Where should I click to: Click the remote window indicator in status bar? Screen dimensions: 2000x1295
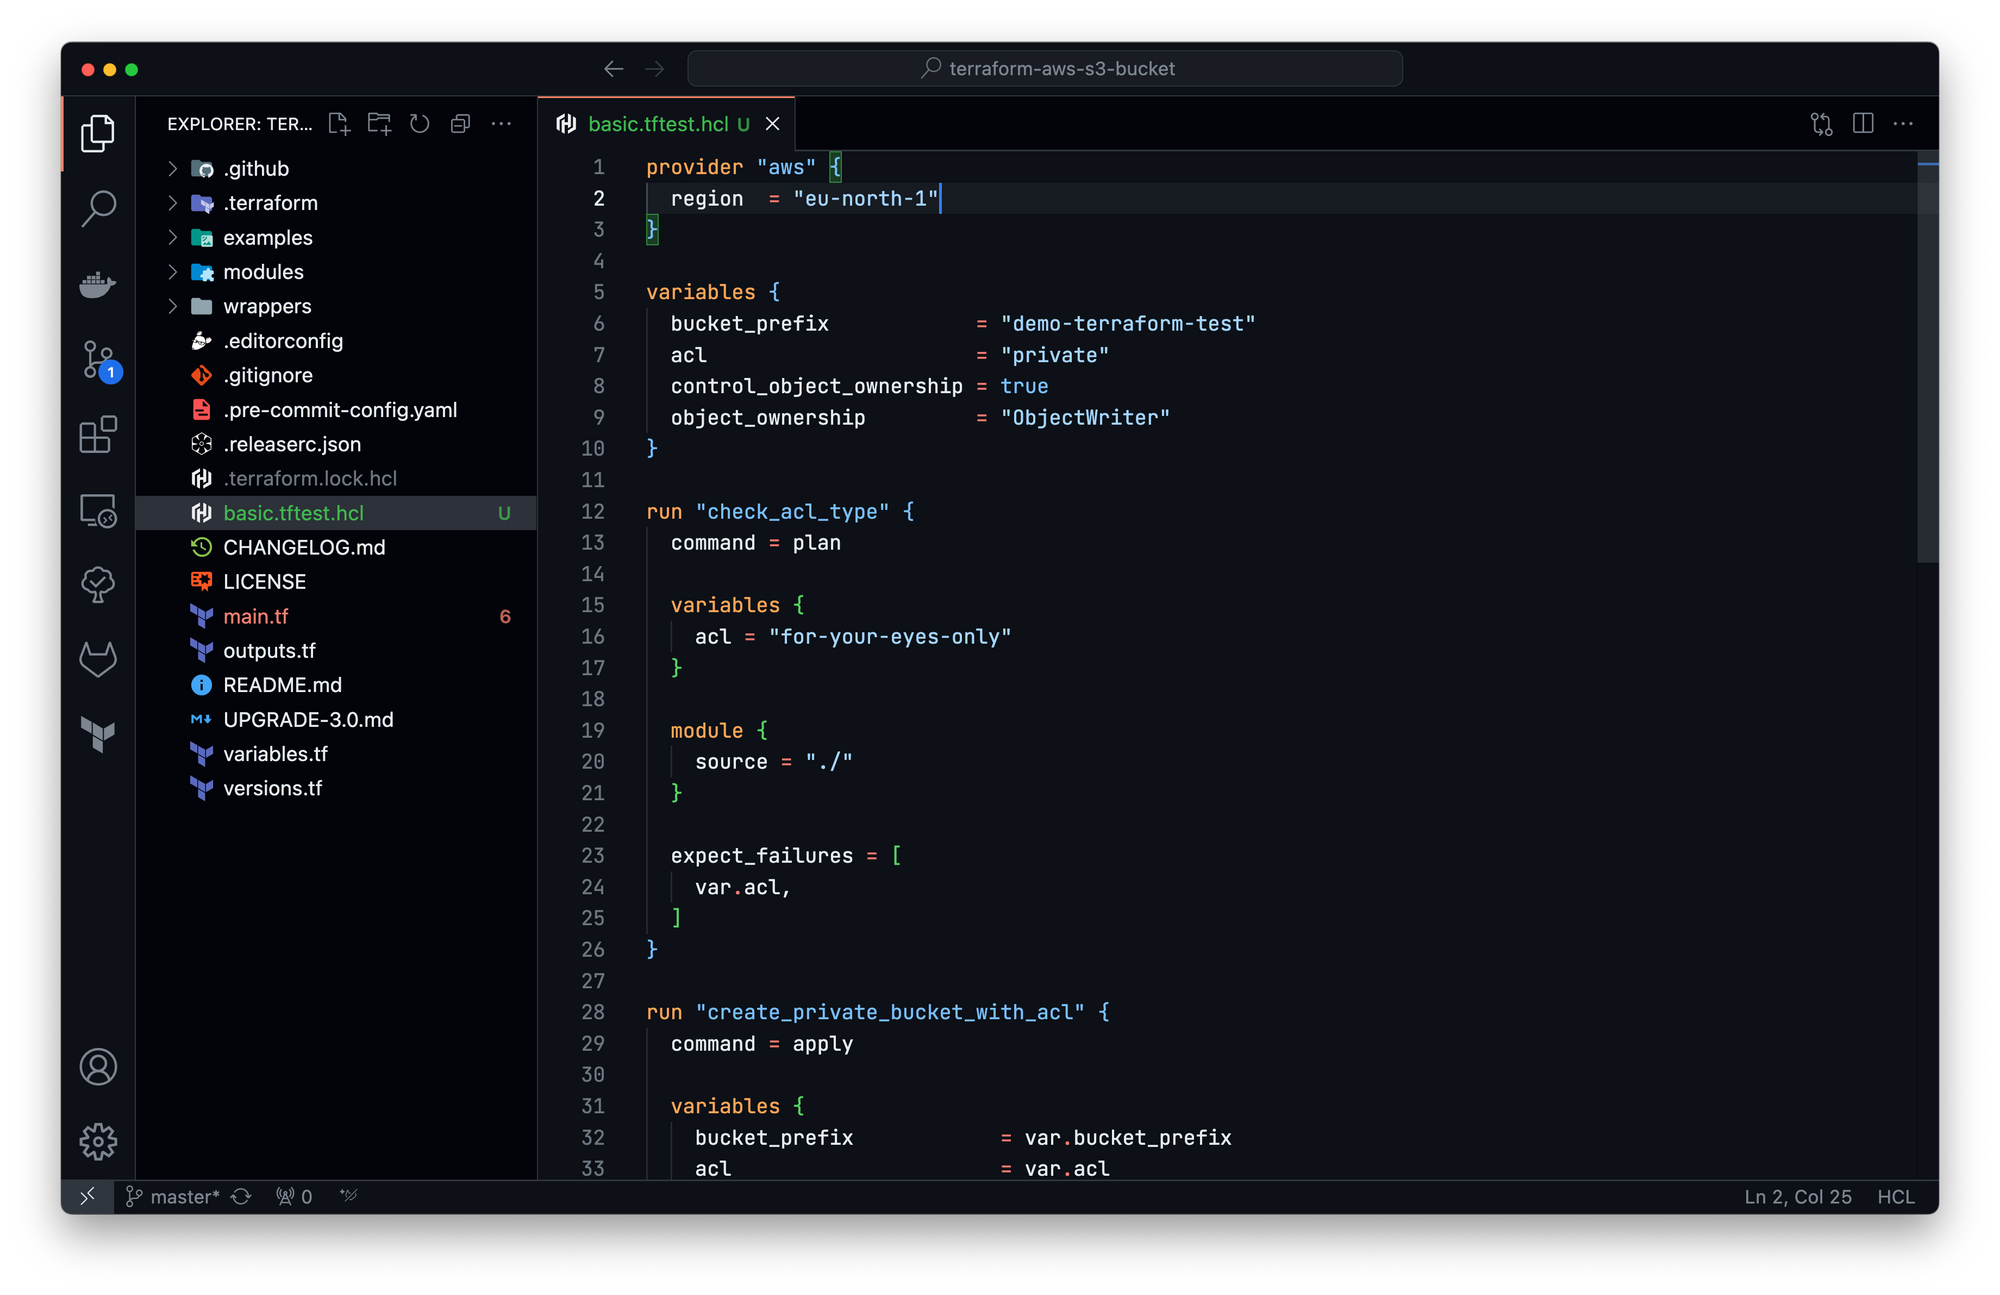pyautogui.click(x=88, y=1196)
